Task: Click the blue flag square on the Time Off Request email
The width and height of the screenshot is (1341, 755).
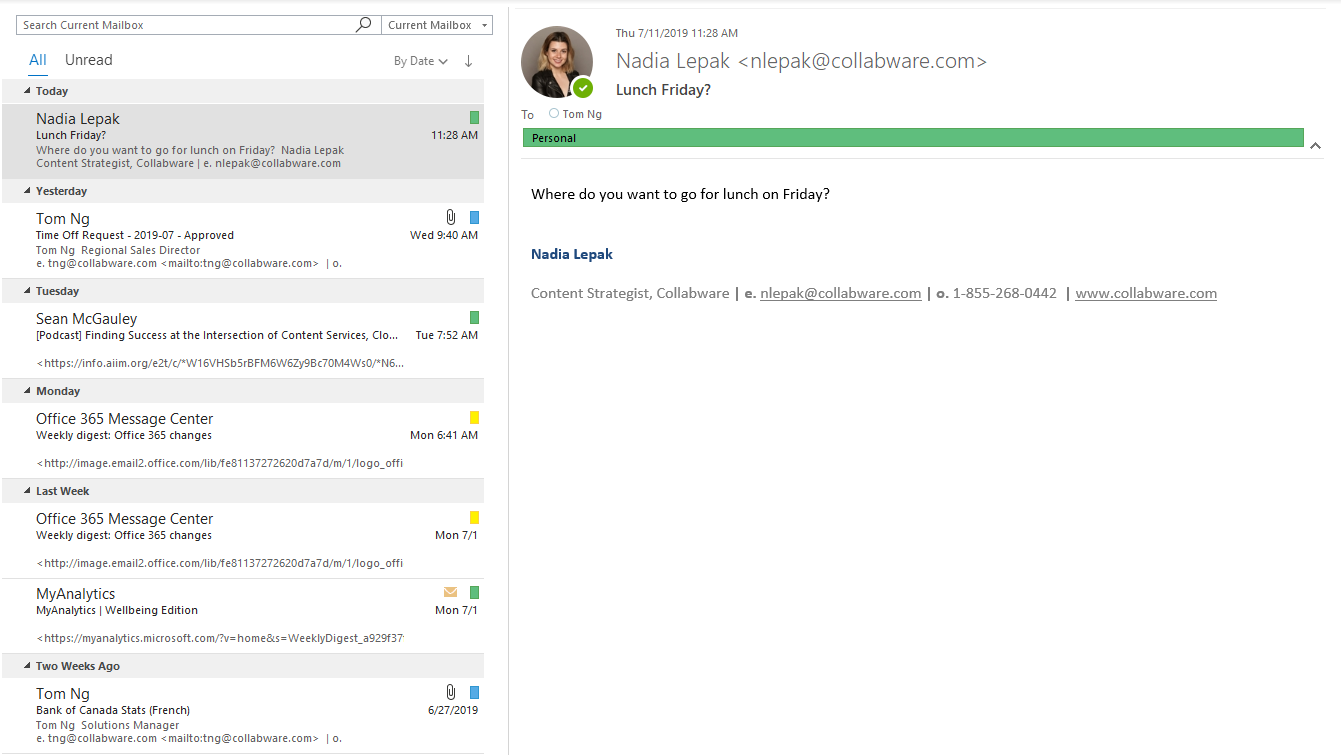Action: 473,217
